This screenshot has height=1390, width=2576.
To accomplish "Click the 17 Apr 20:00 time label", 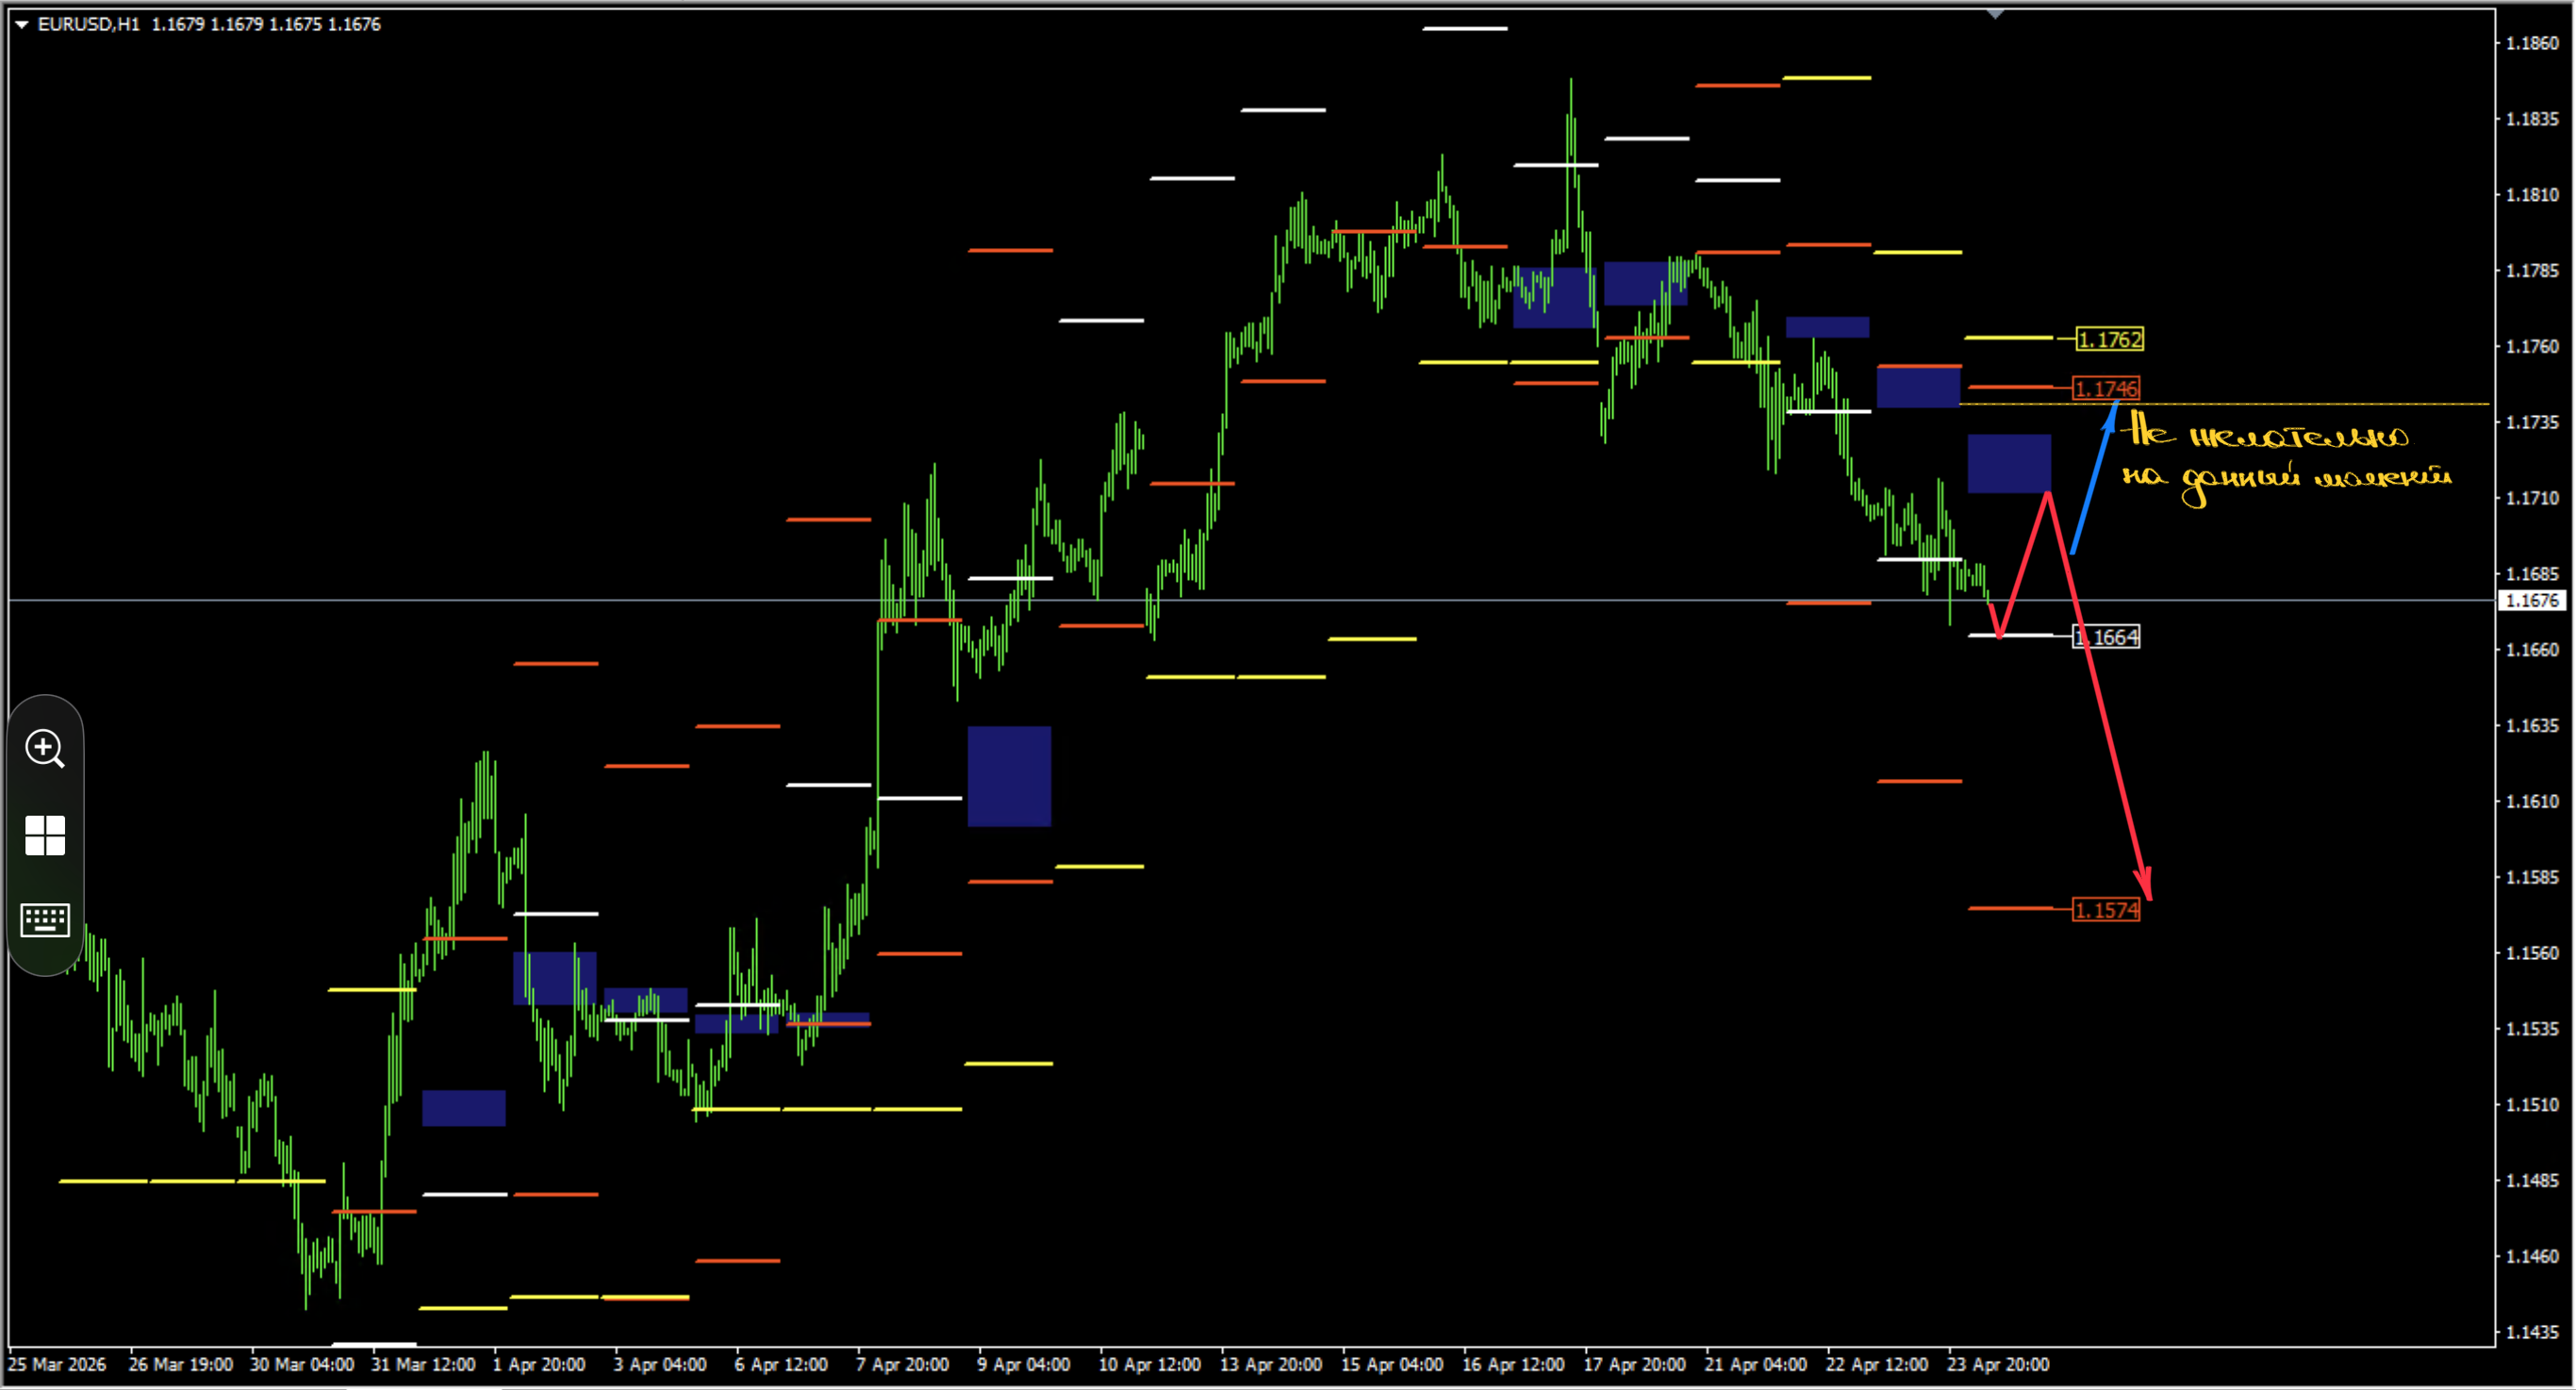I will (x=1634, y=1364).
